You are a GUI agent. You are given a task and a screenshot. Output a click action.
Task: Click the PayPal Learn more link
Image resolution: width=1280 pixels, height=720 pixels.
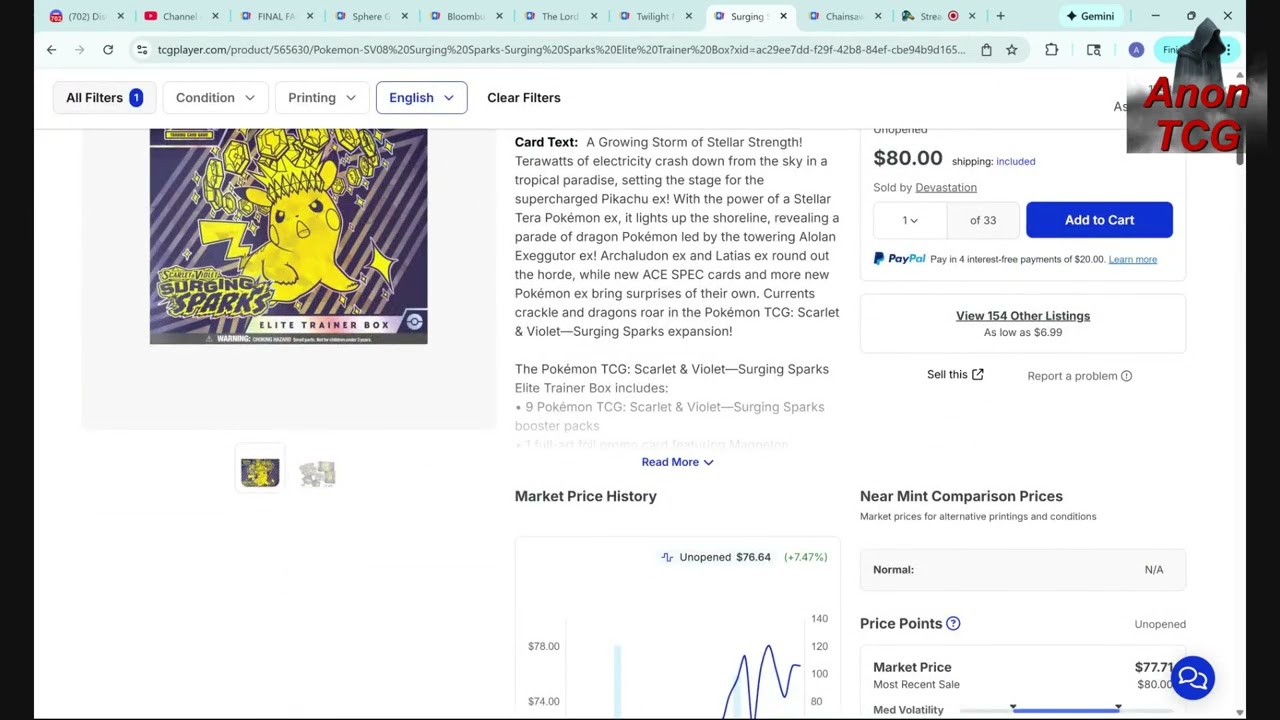tap(1132, 259)
